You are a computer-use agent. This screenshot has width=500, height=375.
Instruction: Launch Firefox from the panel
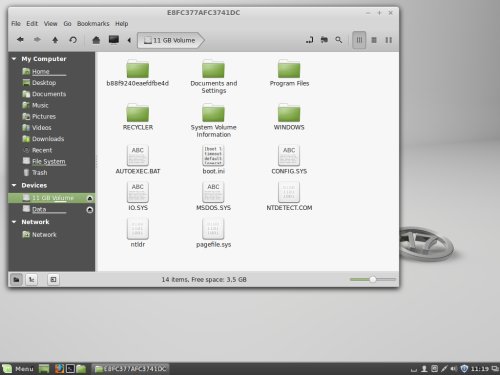pos(59,369)
